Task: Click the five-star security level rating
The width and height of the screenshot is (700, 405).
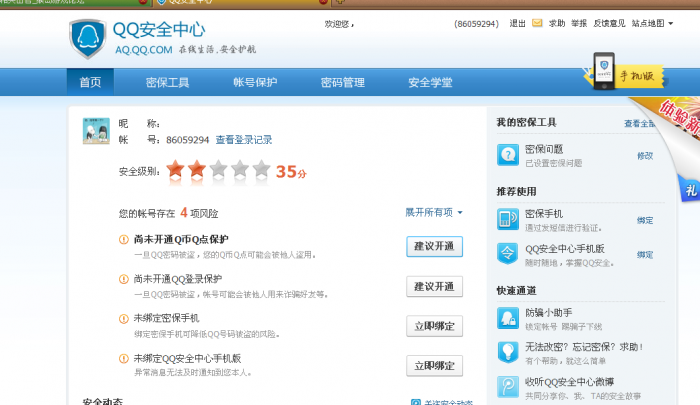Action: [218, 170]
